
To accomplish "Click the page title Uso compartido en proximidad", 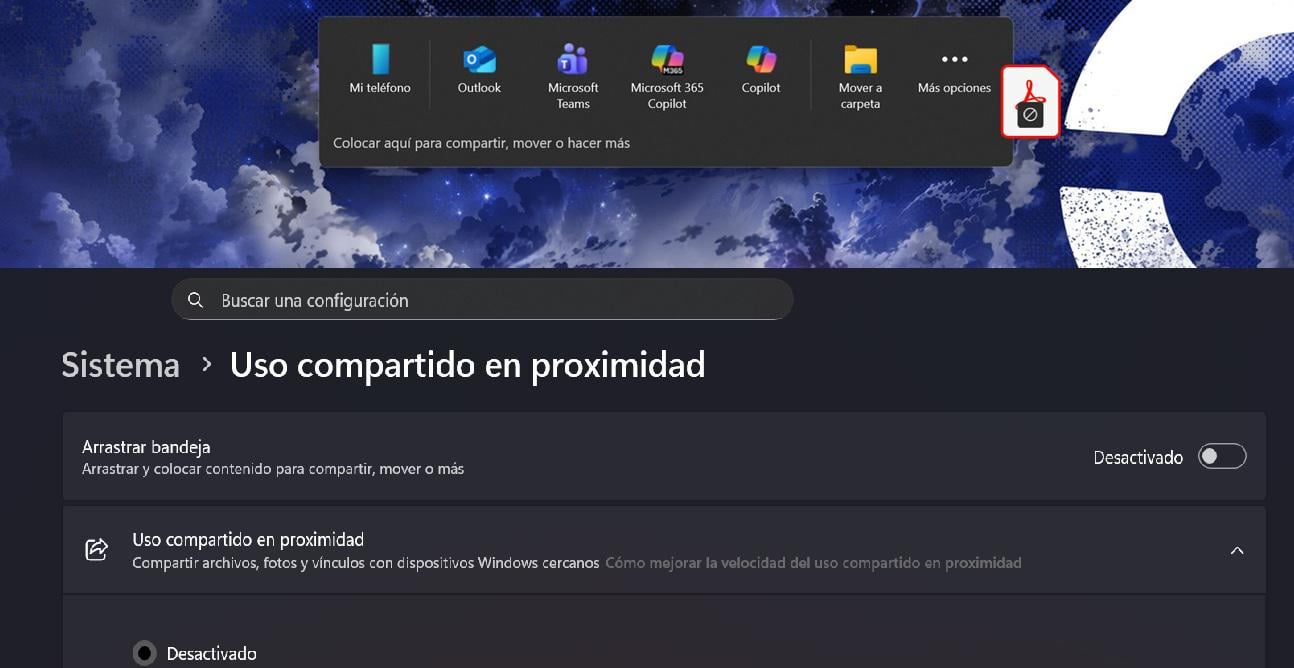I will pyautogui.click(x=467, y=365).
